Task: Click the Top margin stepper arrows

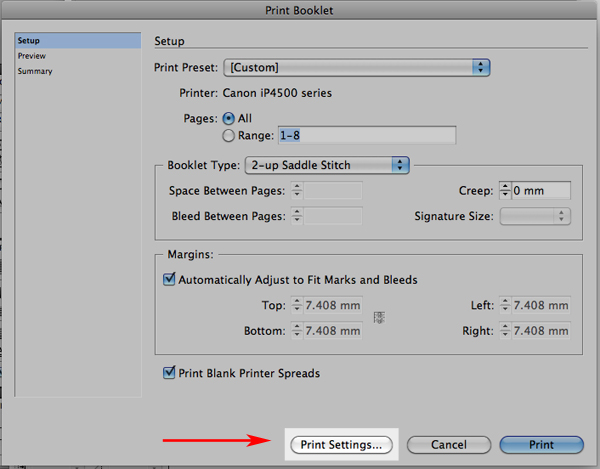Action: click(x=297, y=305)
